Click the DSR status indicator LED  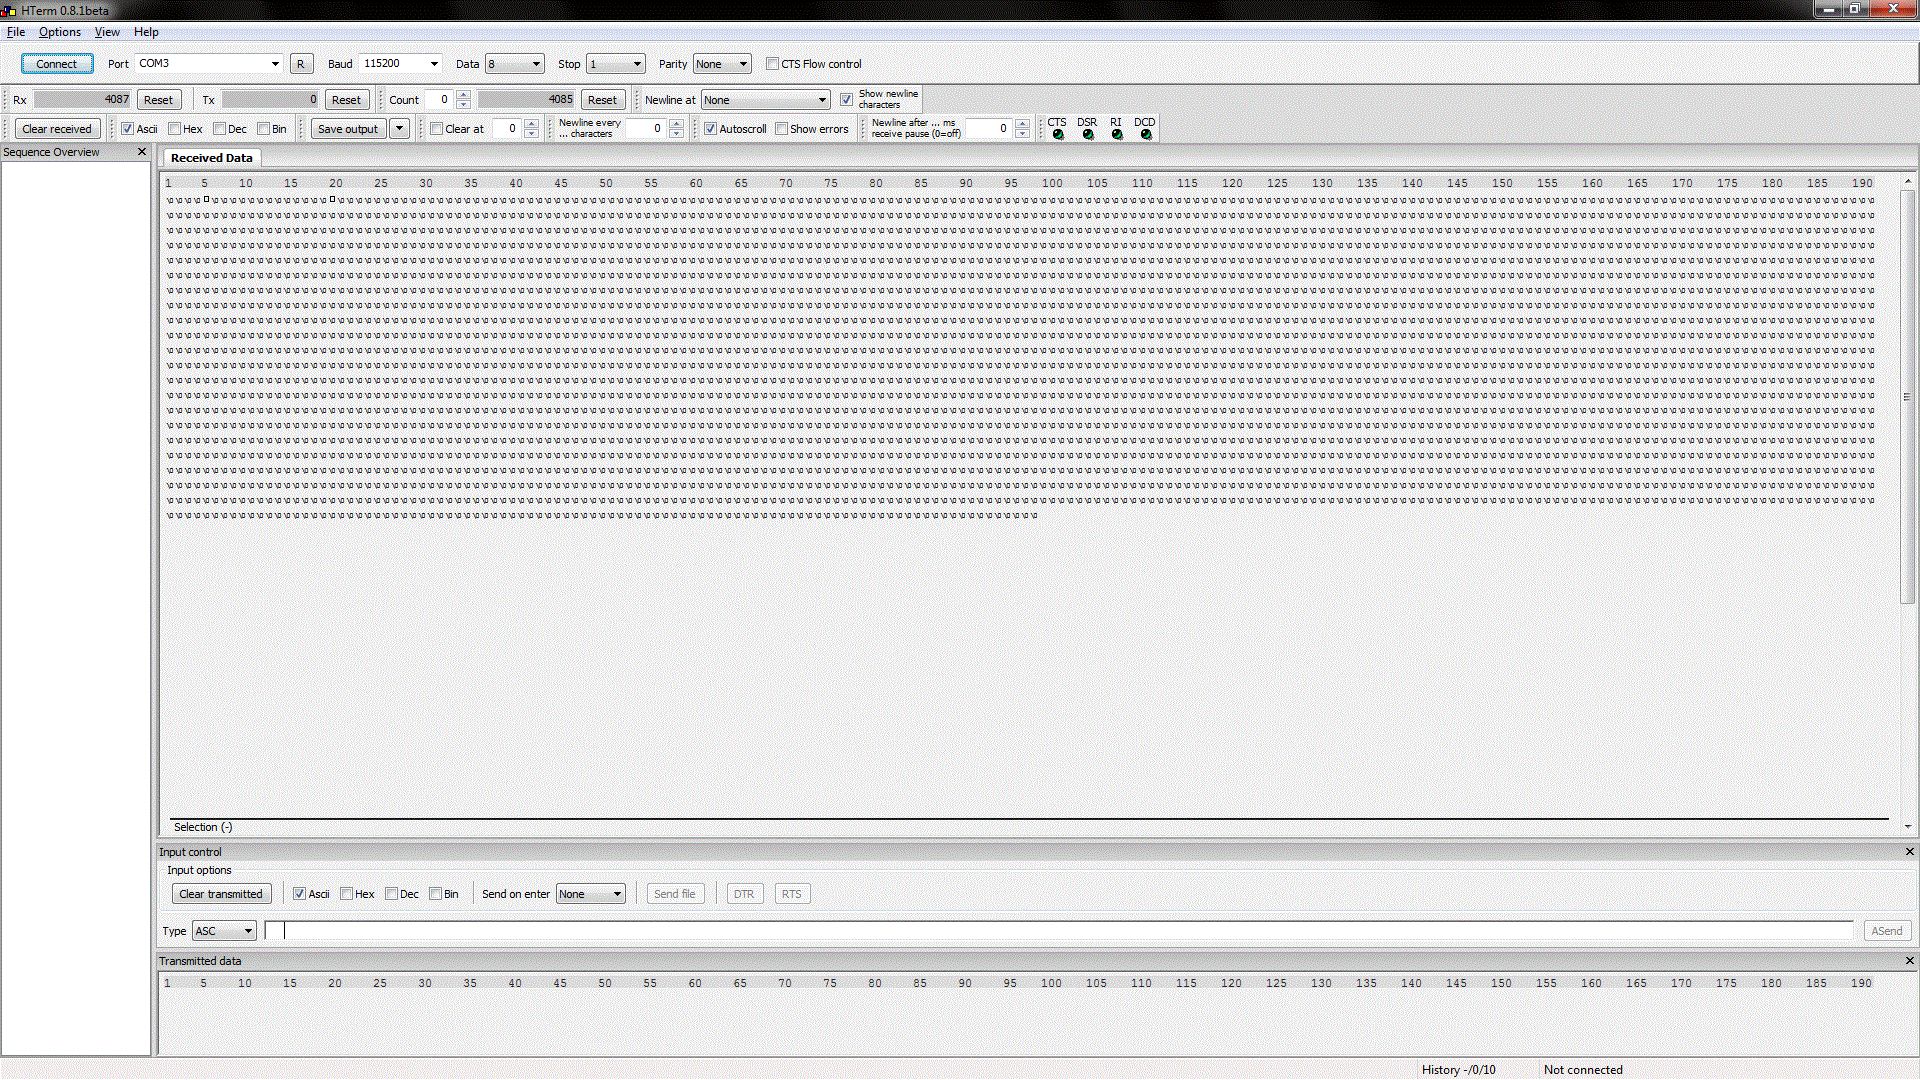pyautogui.click(x=1088, y=135)
